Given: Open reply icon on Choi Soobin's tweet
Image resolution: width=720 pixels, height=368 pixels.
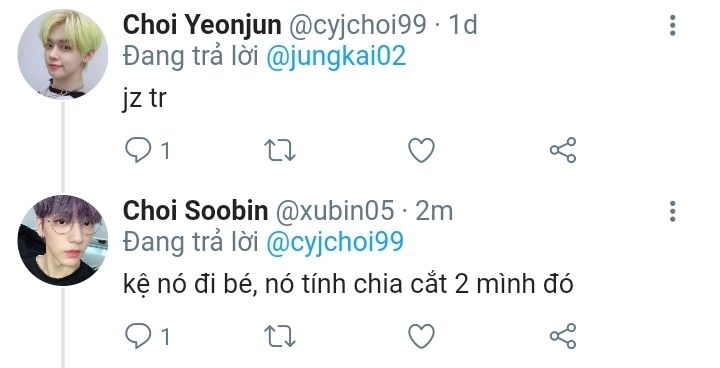Looking at the screenshot, I should [x=138, y=336].
